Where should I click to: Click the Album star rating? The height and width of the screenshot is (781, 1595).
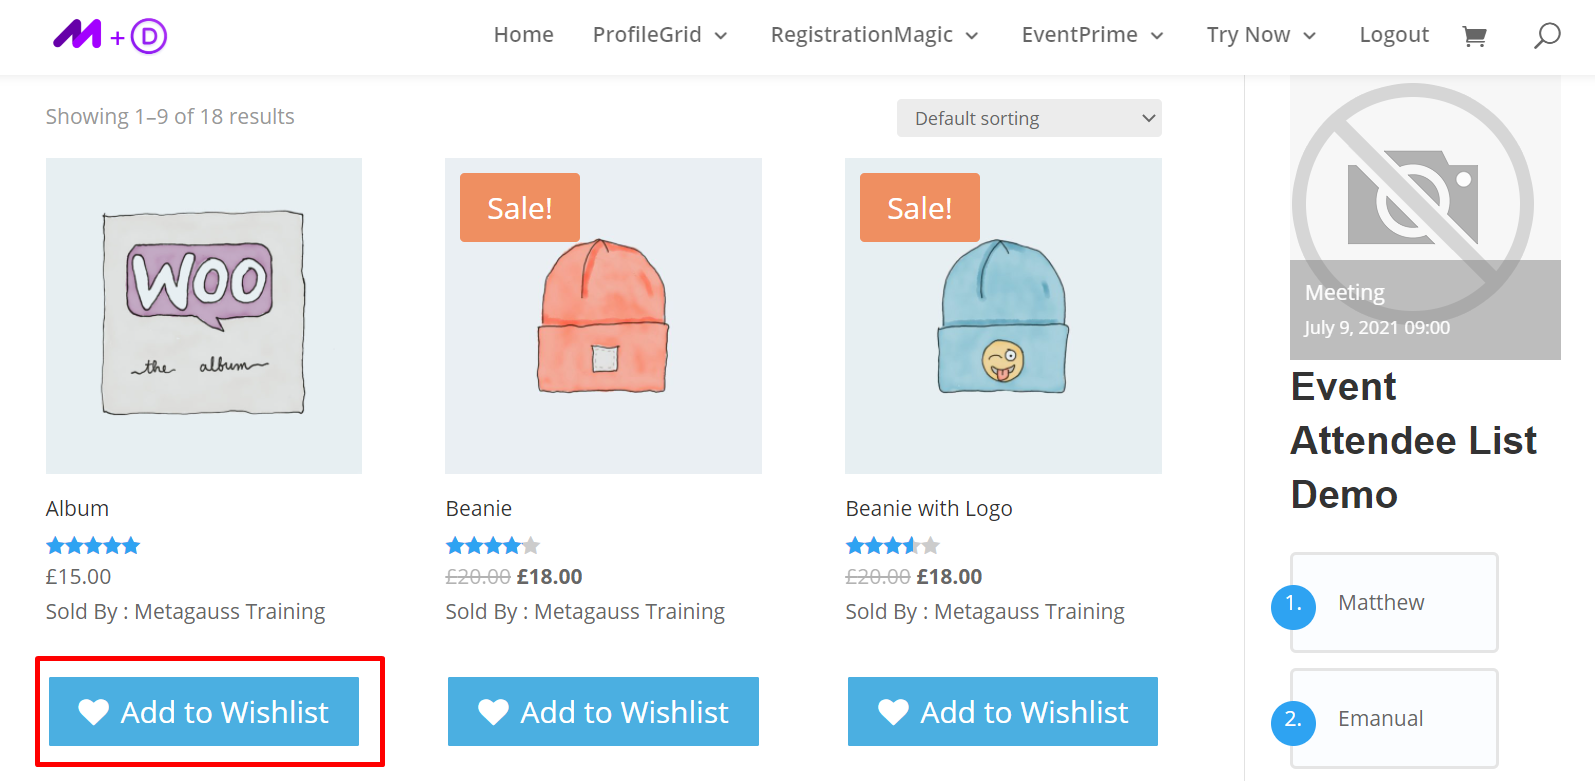coord(93,546)
